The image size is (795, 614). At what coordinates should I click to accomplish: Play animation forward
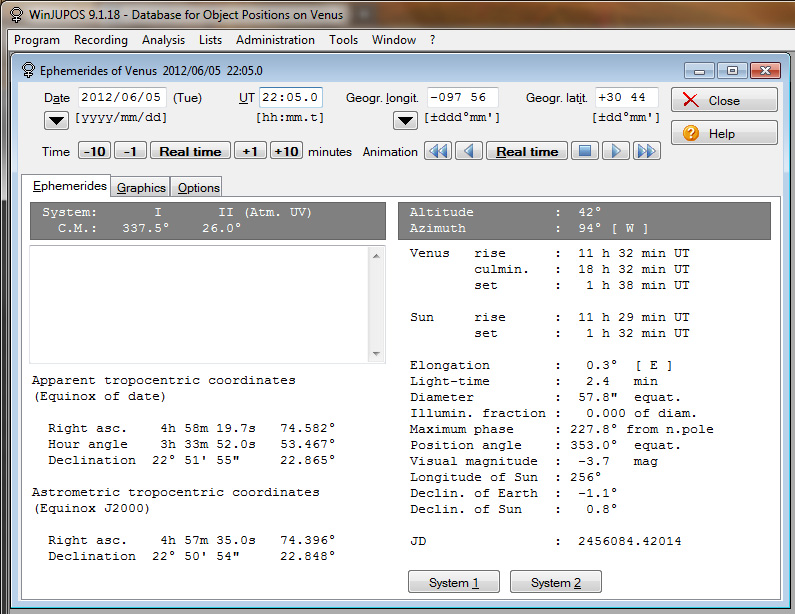(616, 151)
